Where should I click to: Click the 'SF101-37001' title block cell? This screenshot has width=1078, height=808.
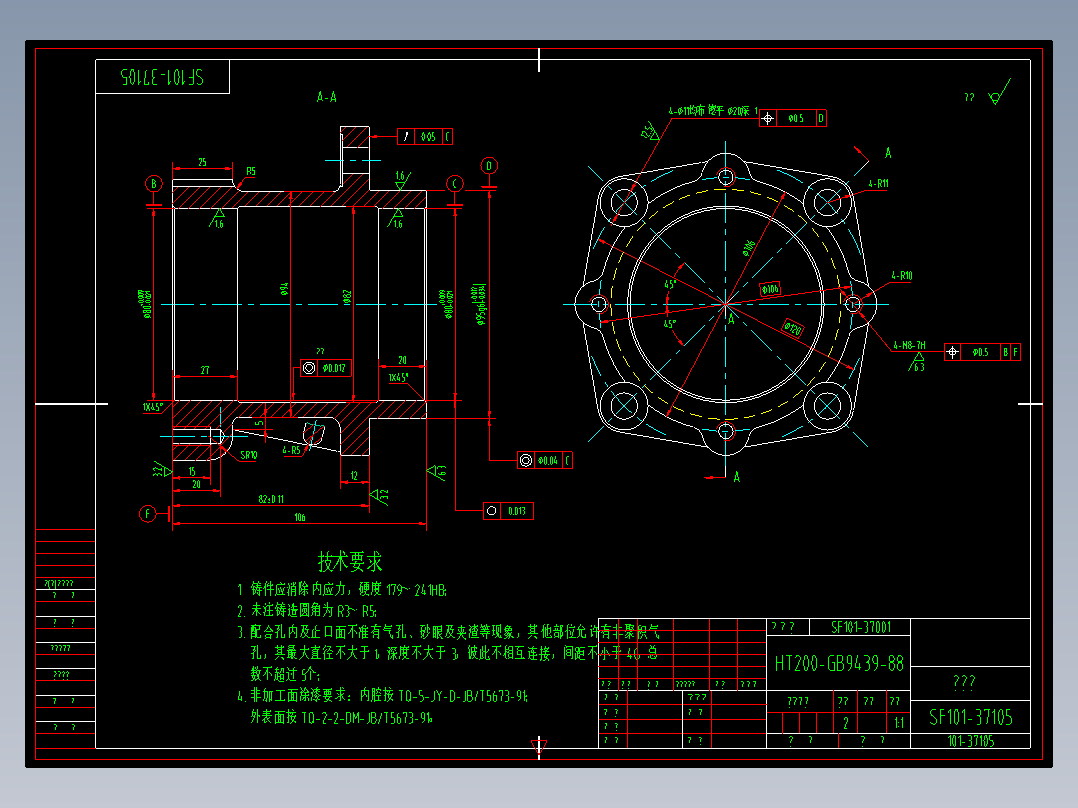[861, 627]
